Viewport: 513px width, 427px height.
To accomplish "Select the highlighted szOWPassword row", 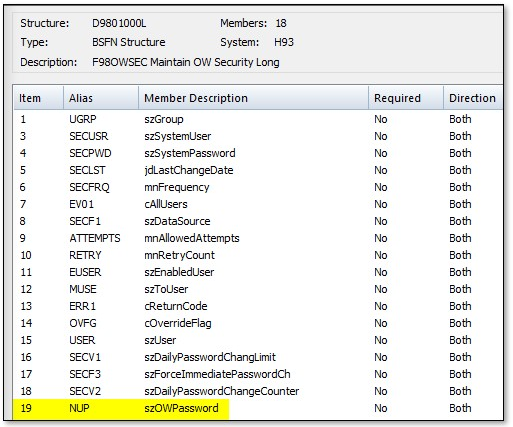I will point(258,408).
